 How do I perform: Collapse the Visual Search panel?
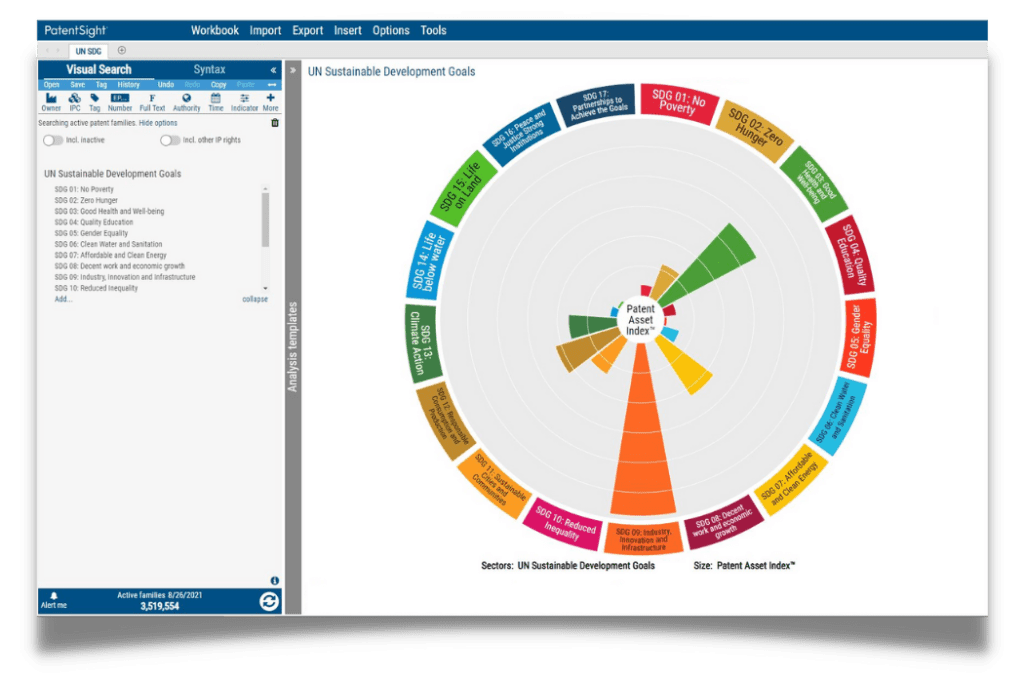[x=273, y=70]
